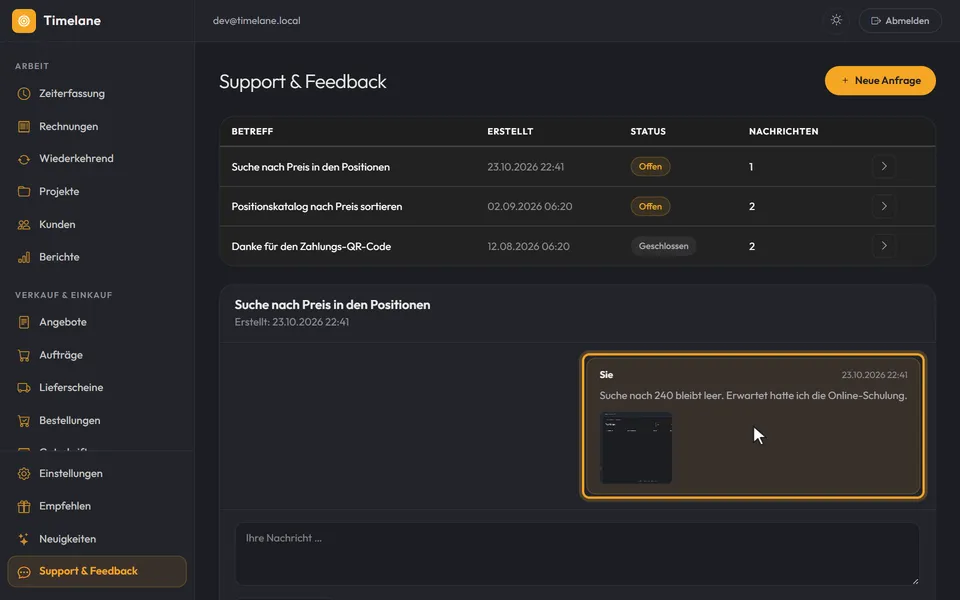The height and width of the screenshot is (600, 960).
Task: Click the Timelane logo icon
Action: (x=24, y=21)
